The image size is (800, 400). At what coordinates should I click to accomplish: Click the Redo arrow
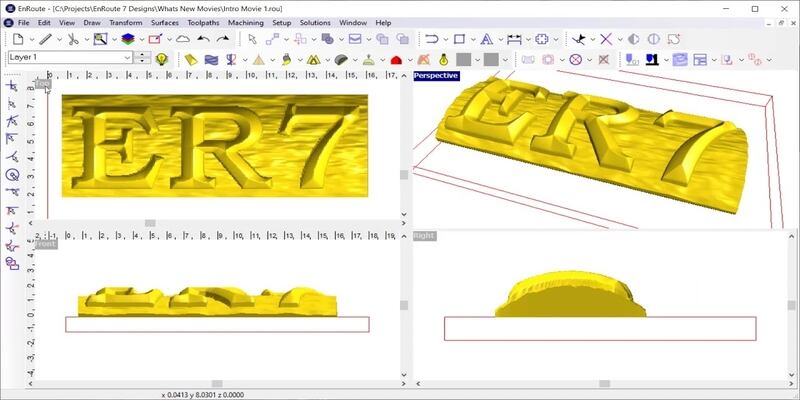pyautogui.click(x=223, y=39)
